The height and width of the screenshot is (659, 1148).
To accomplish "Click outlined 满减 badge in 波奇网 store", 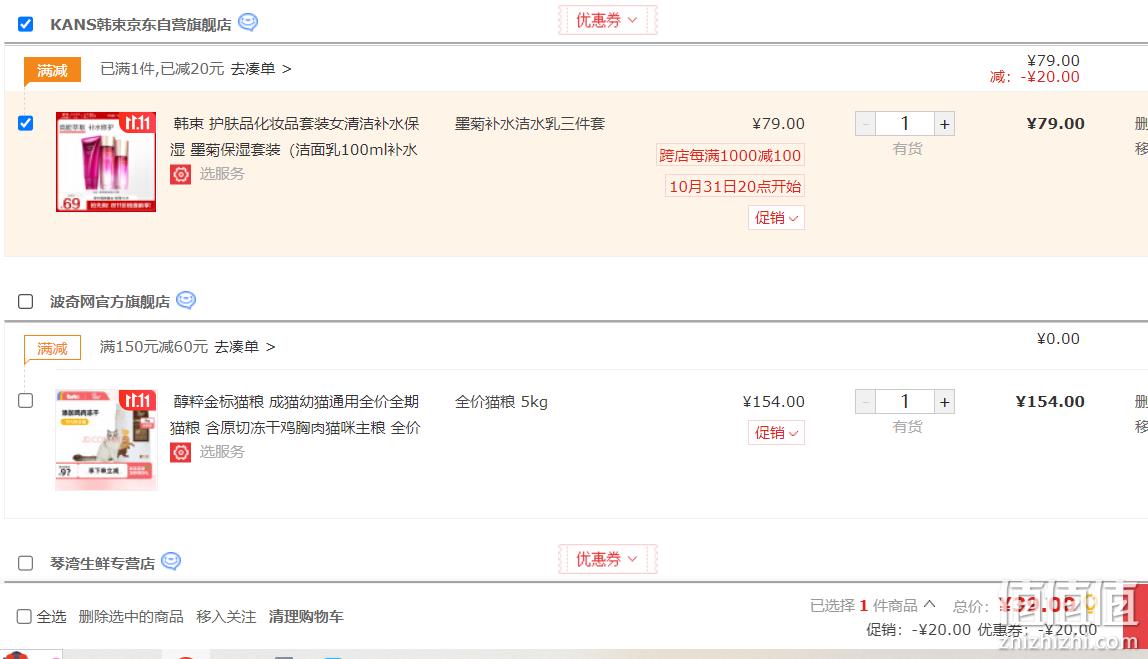I will pyautogui.click(x=52, y=349).
